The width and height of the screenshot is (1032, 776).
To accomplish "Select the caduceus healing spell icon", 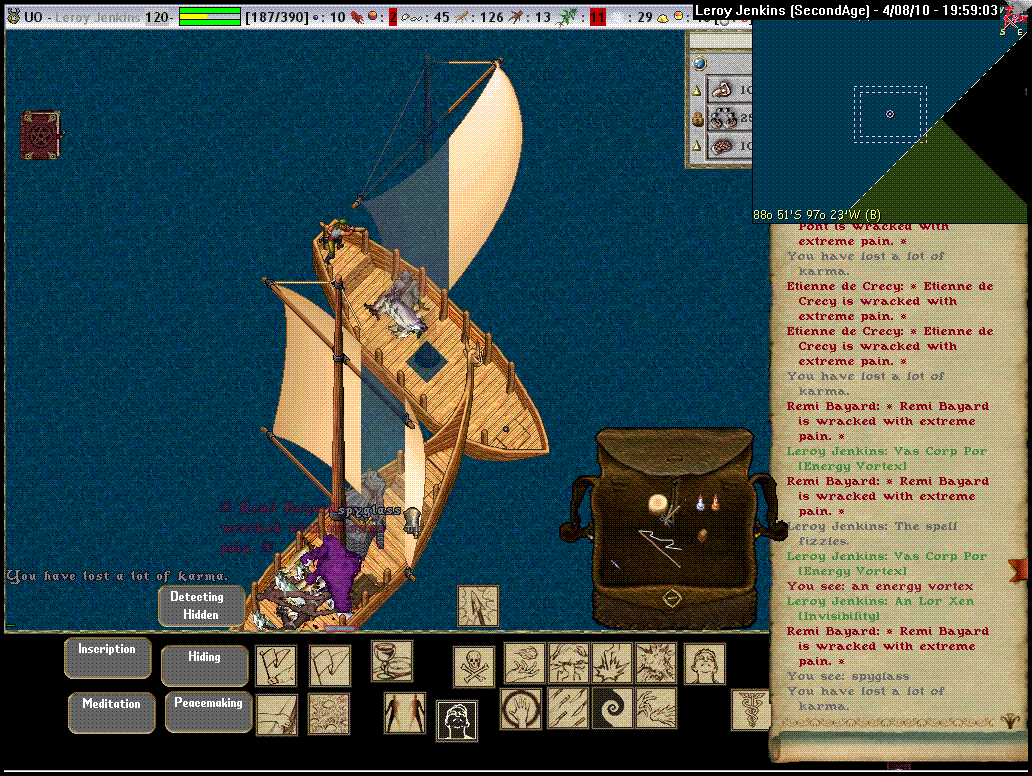I will [x=750, y=709].
